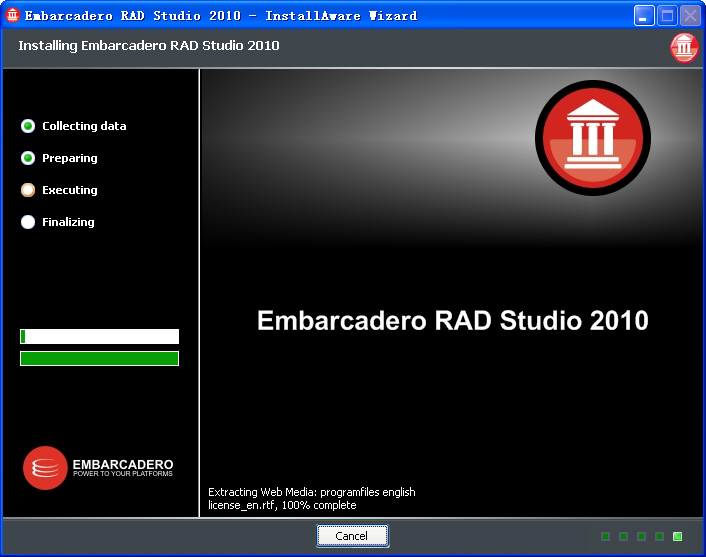The width and height of the screenshot is (706, 557).
Task: Click the lower green overall progress bar
Action: (100, 358)
